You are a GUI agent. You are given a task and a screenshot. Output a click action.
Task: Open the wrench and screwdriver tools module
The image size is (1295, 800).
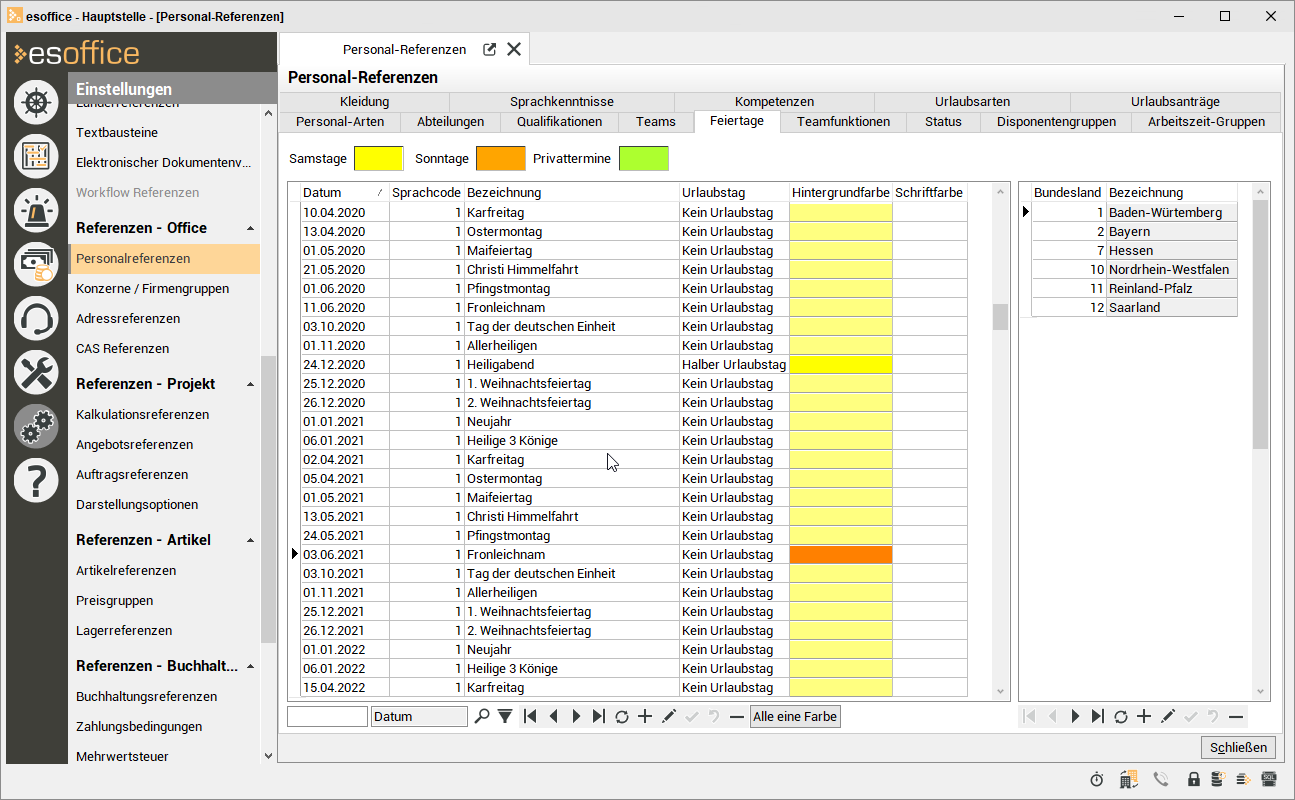click(36, 372)
